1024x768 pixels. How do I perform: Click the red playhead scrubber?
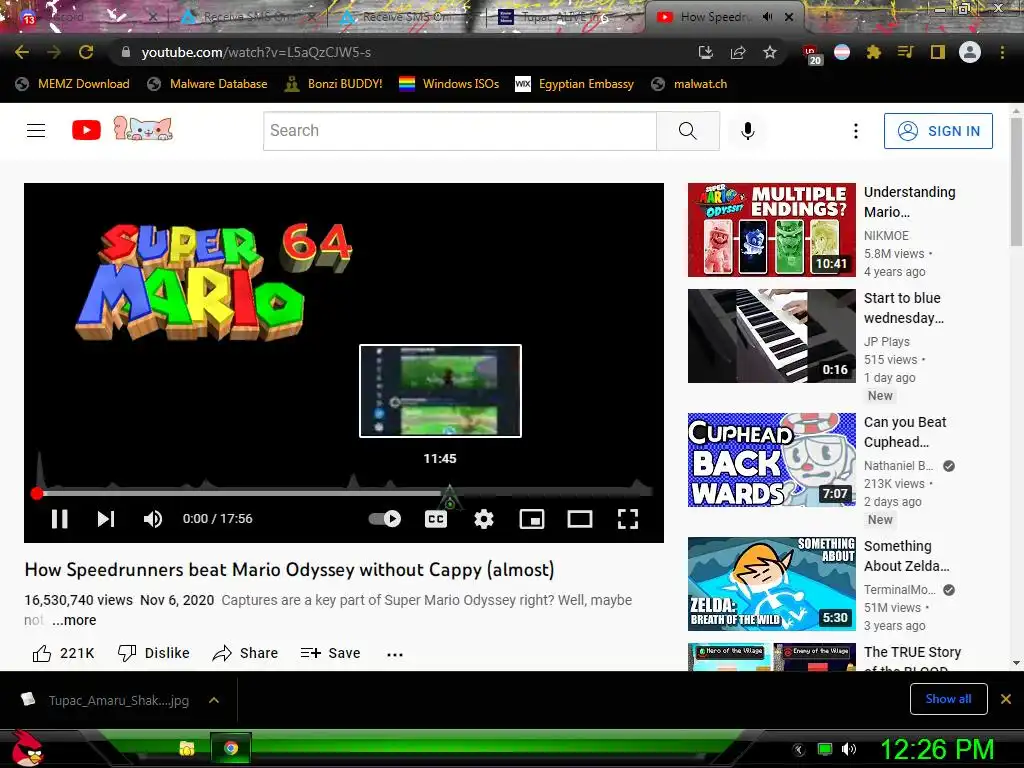tap(37, 493)
